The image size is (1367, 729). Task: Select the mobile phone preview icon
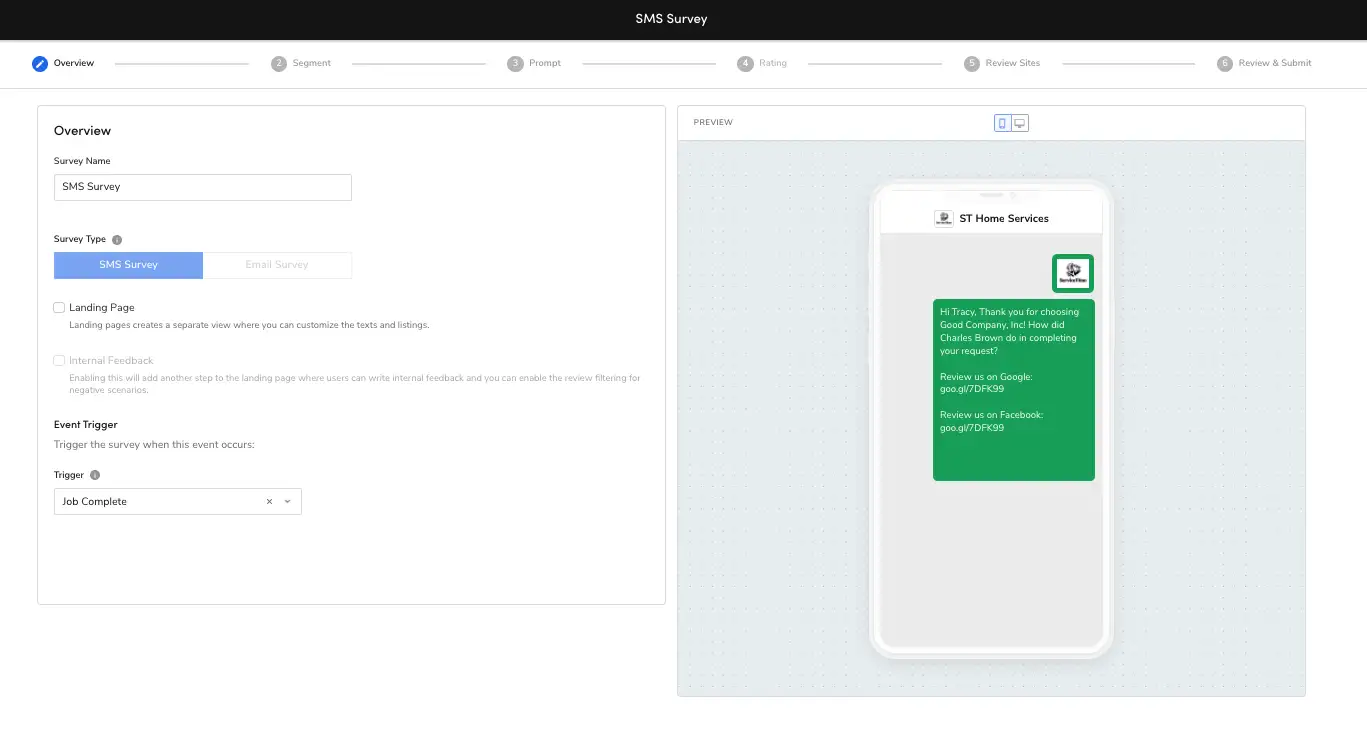coord(1002,122)
